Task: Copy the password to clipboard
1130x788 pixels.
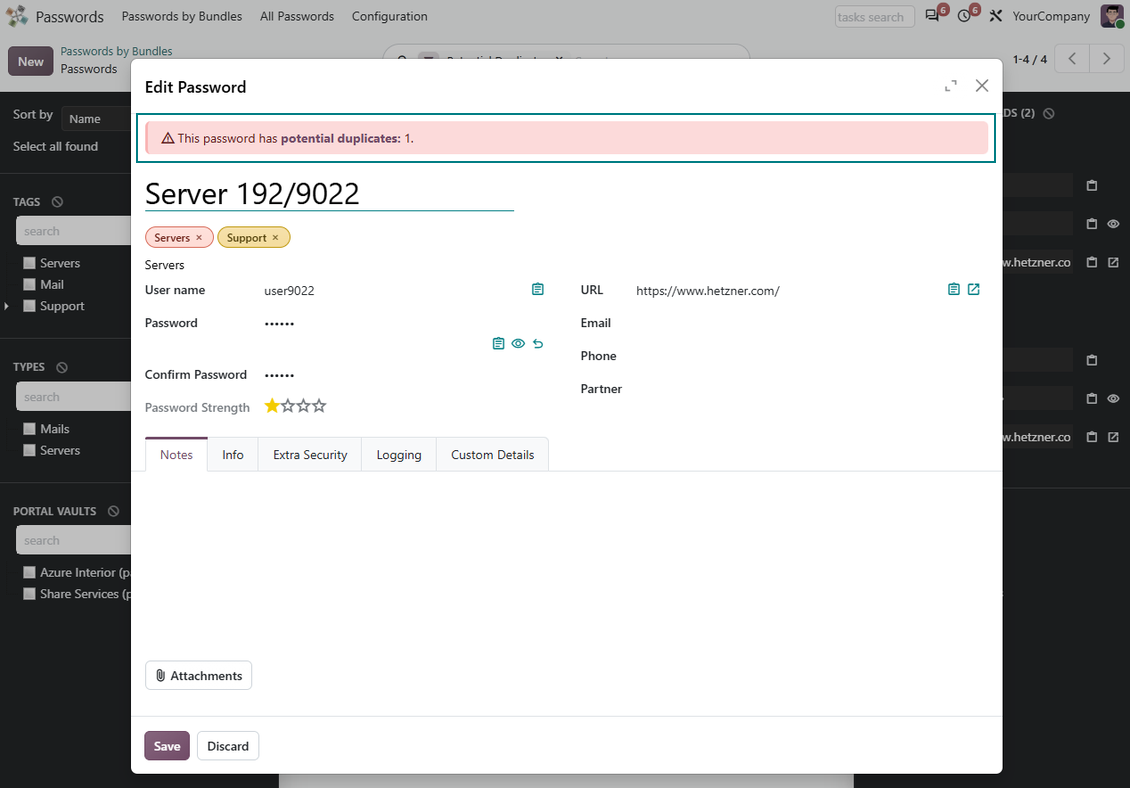Action: pyautogui.click(x=498, y=343)
